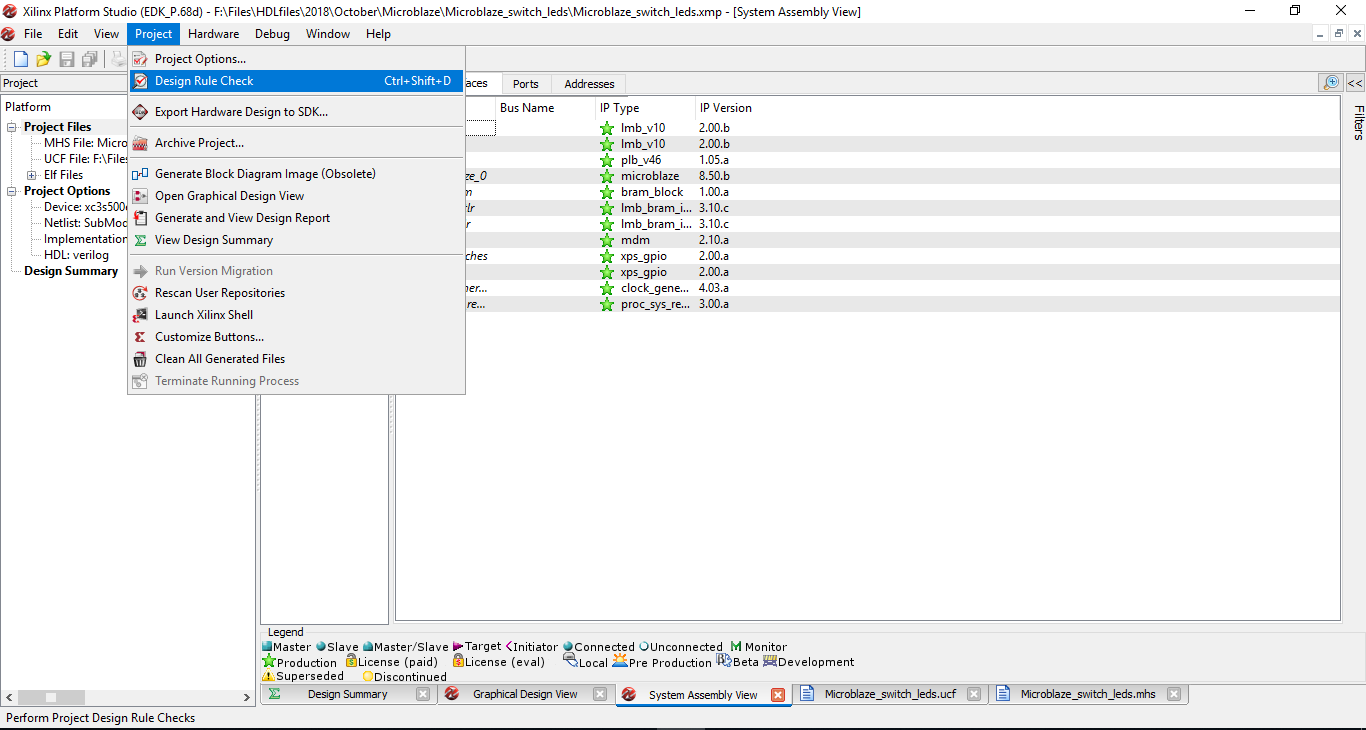This screenshot has width=1366, height=730.
Task: Click the Save toolbar icon
Action: 67,59
